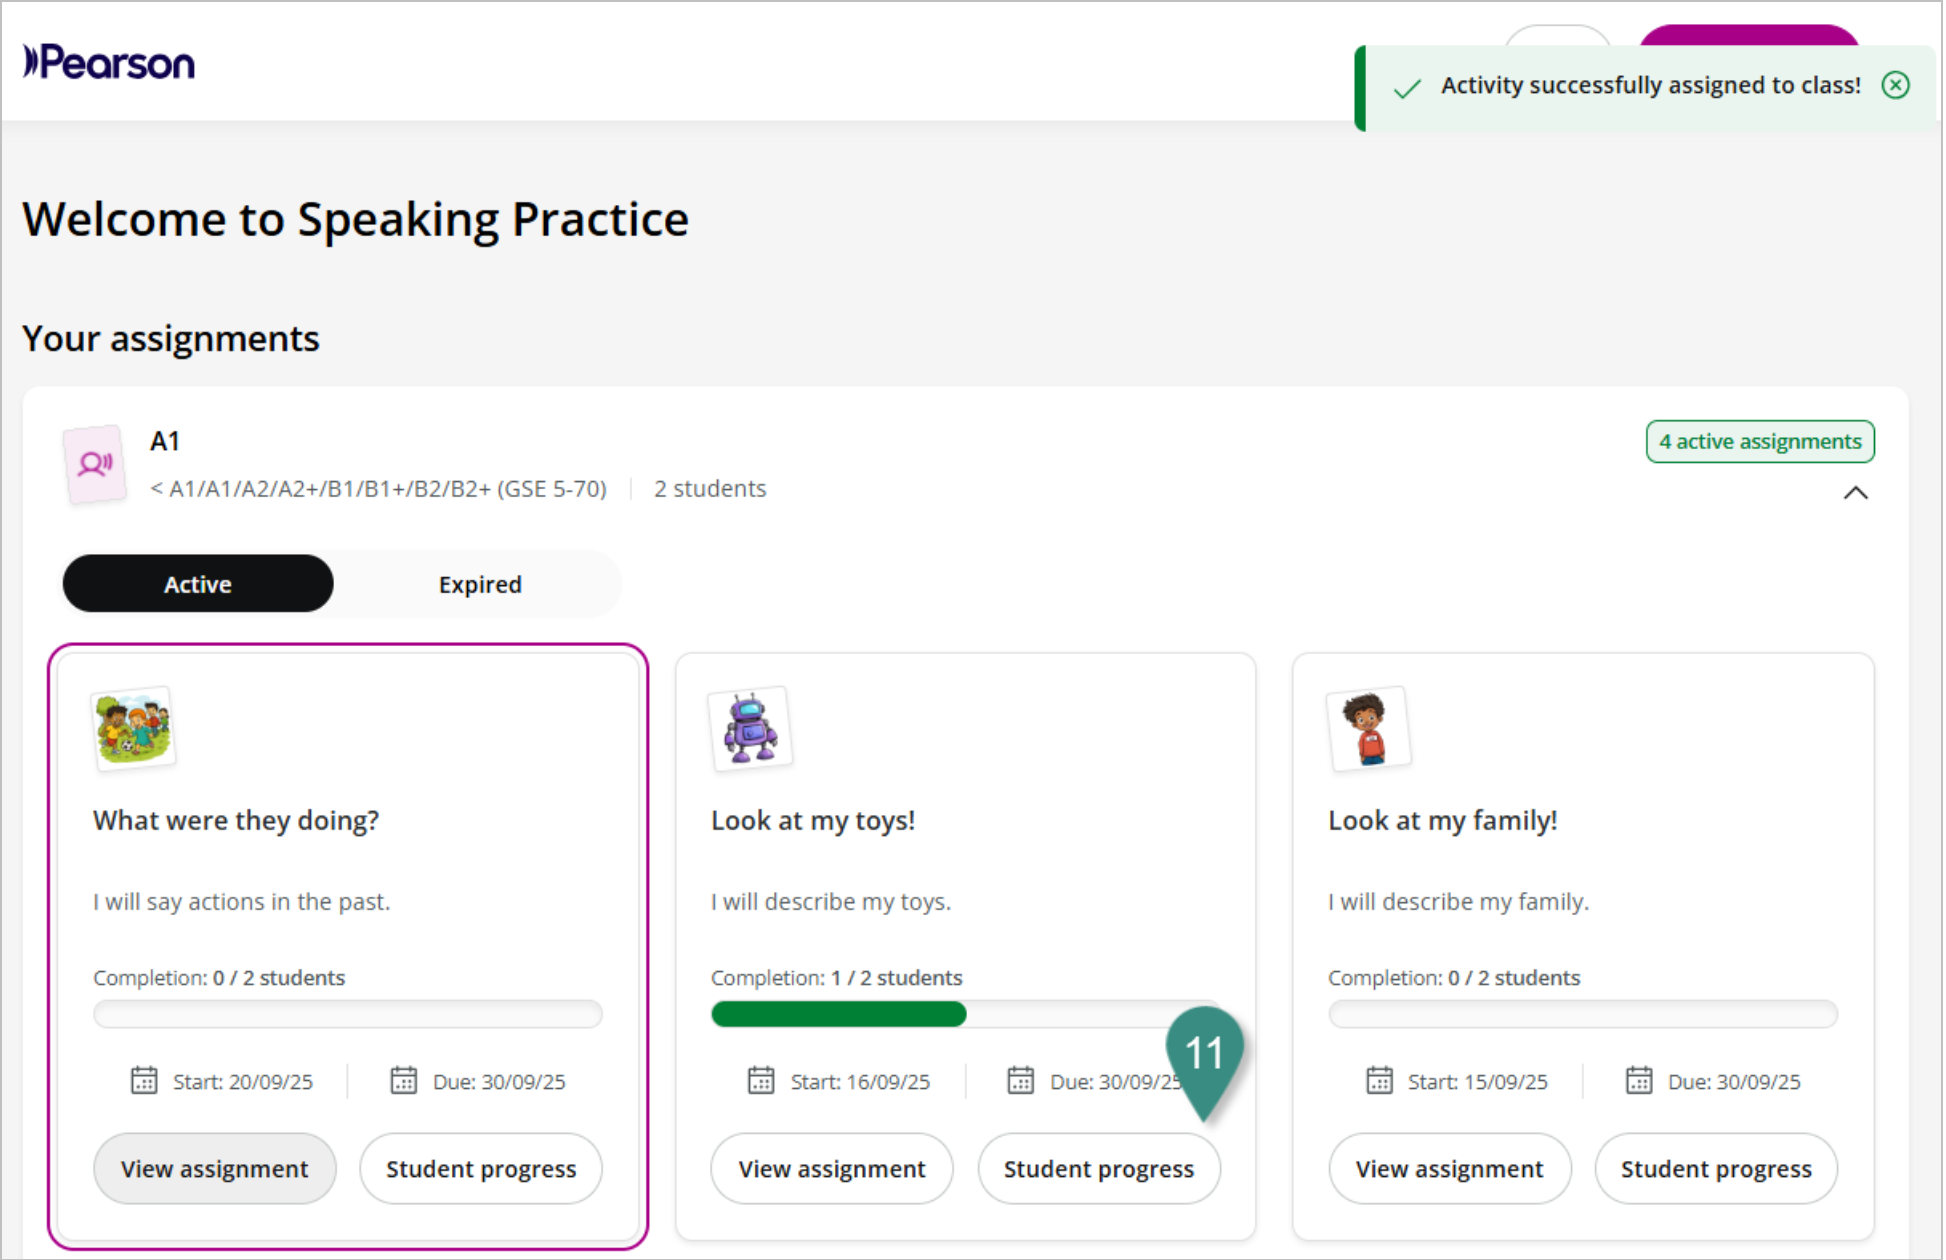Screen dimensions: 1946x1260
Task: Open Student progress for Look at my family!
Action: (x=1715, y=1169)
